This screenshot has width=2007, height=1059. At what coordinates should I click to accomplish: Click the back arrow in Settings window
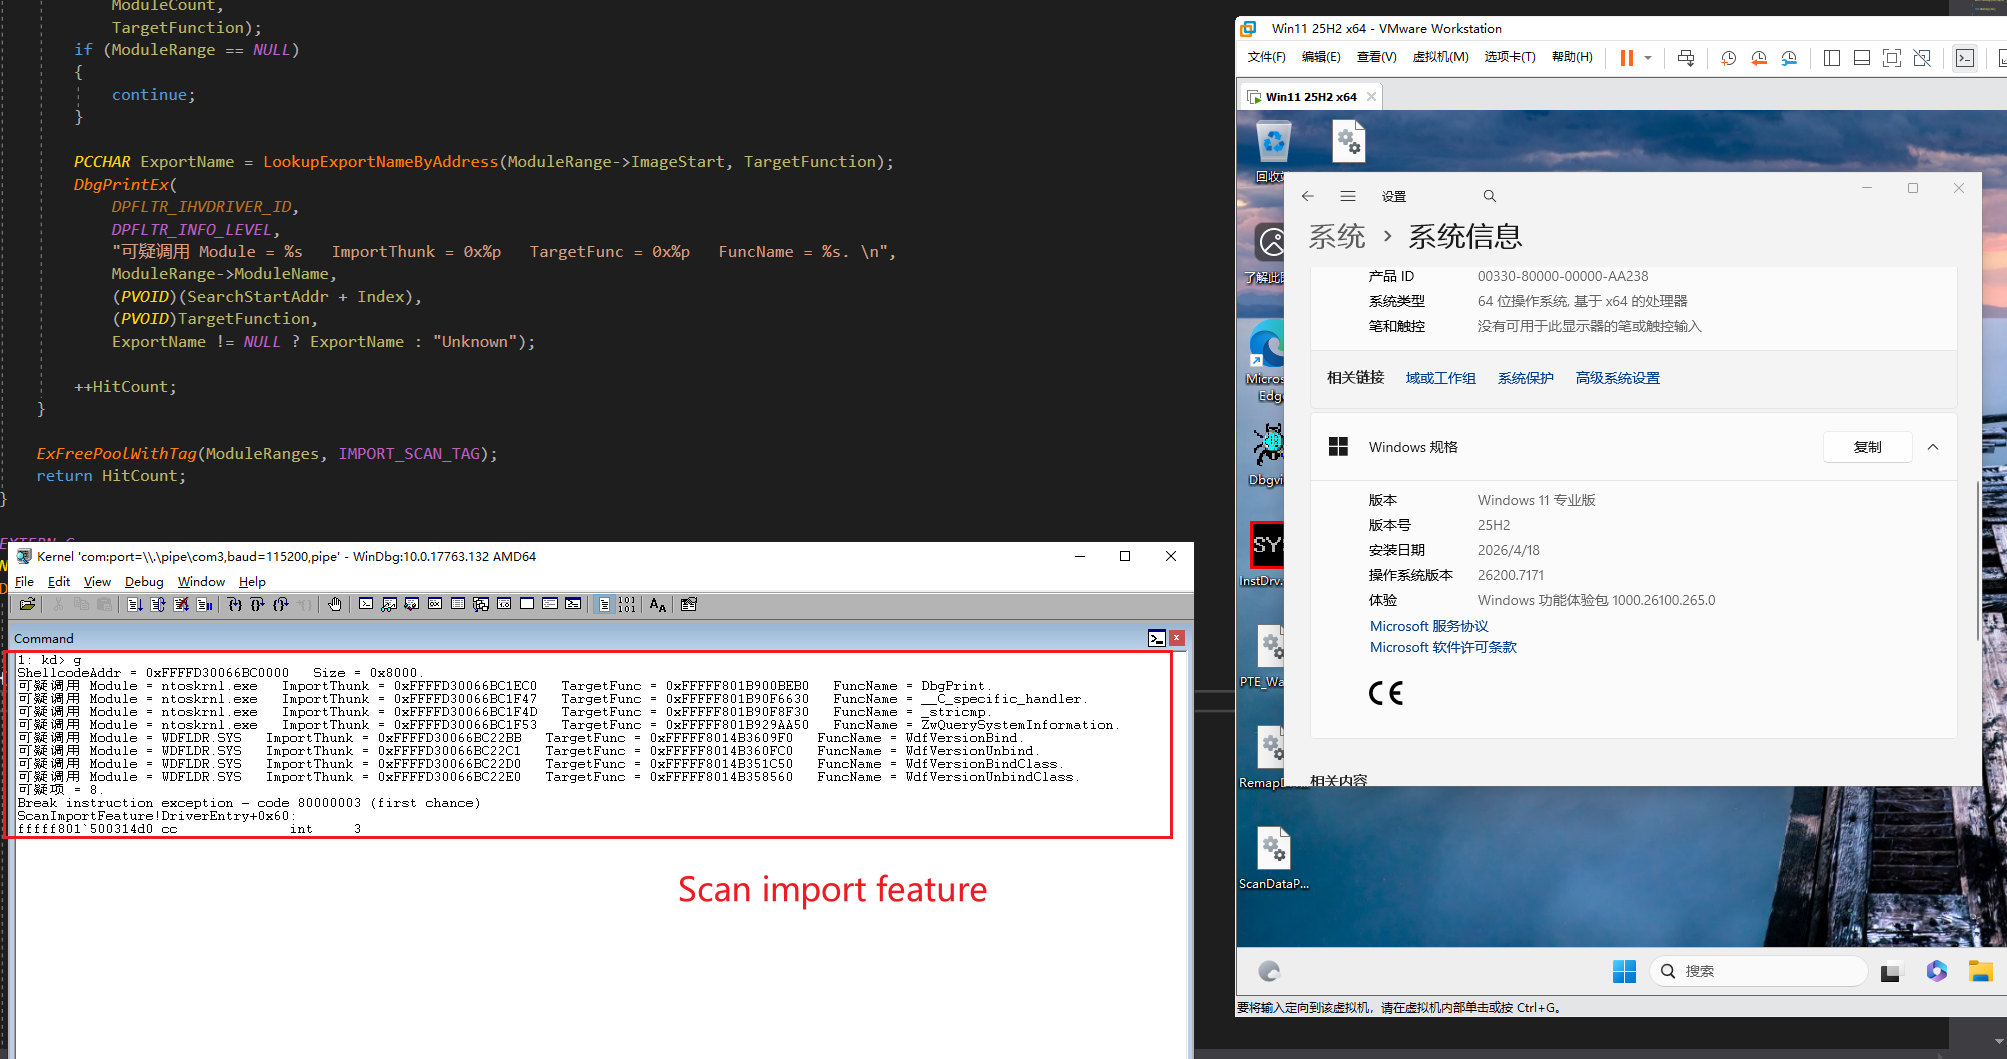coord(1307,196)
